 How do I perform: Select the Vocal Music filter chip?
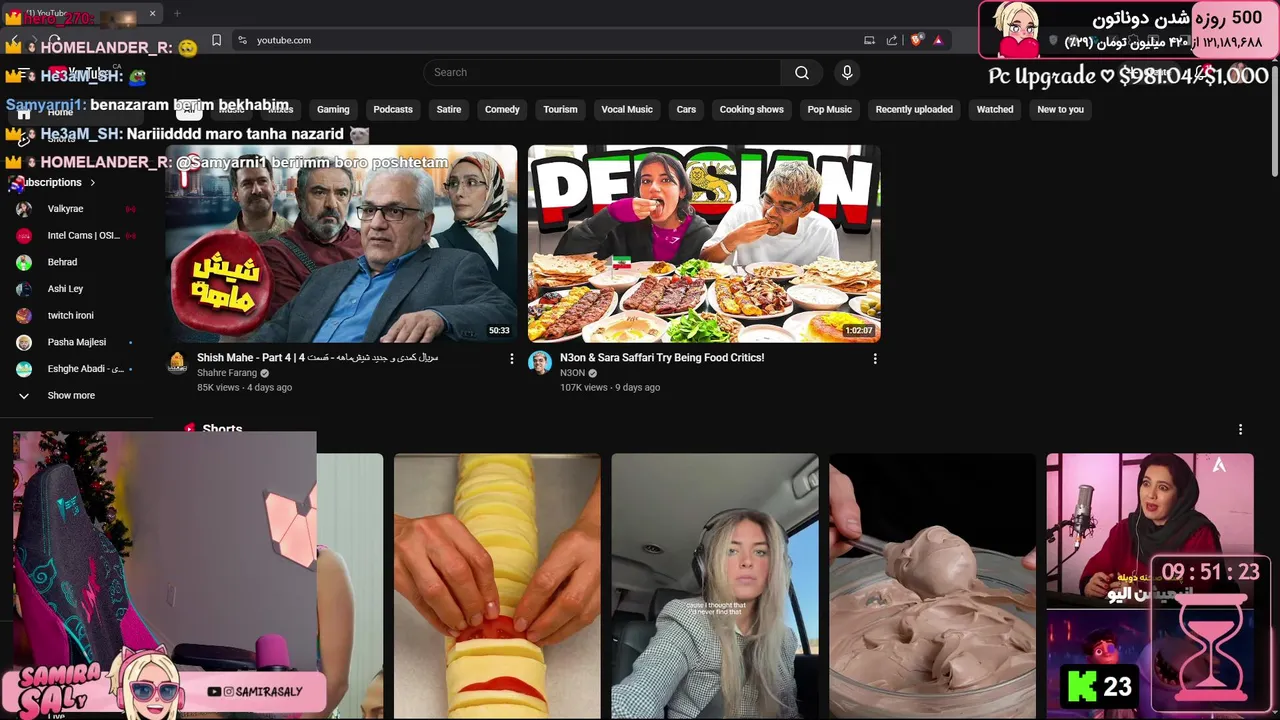[x=627, y=109]
